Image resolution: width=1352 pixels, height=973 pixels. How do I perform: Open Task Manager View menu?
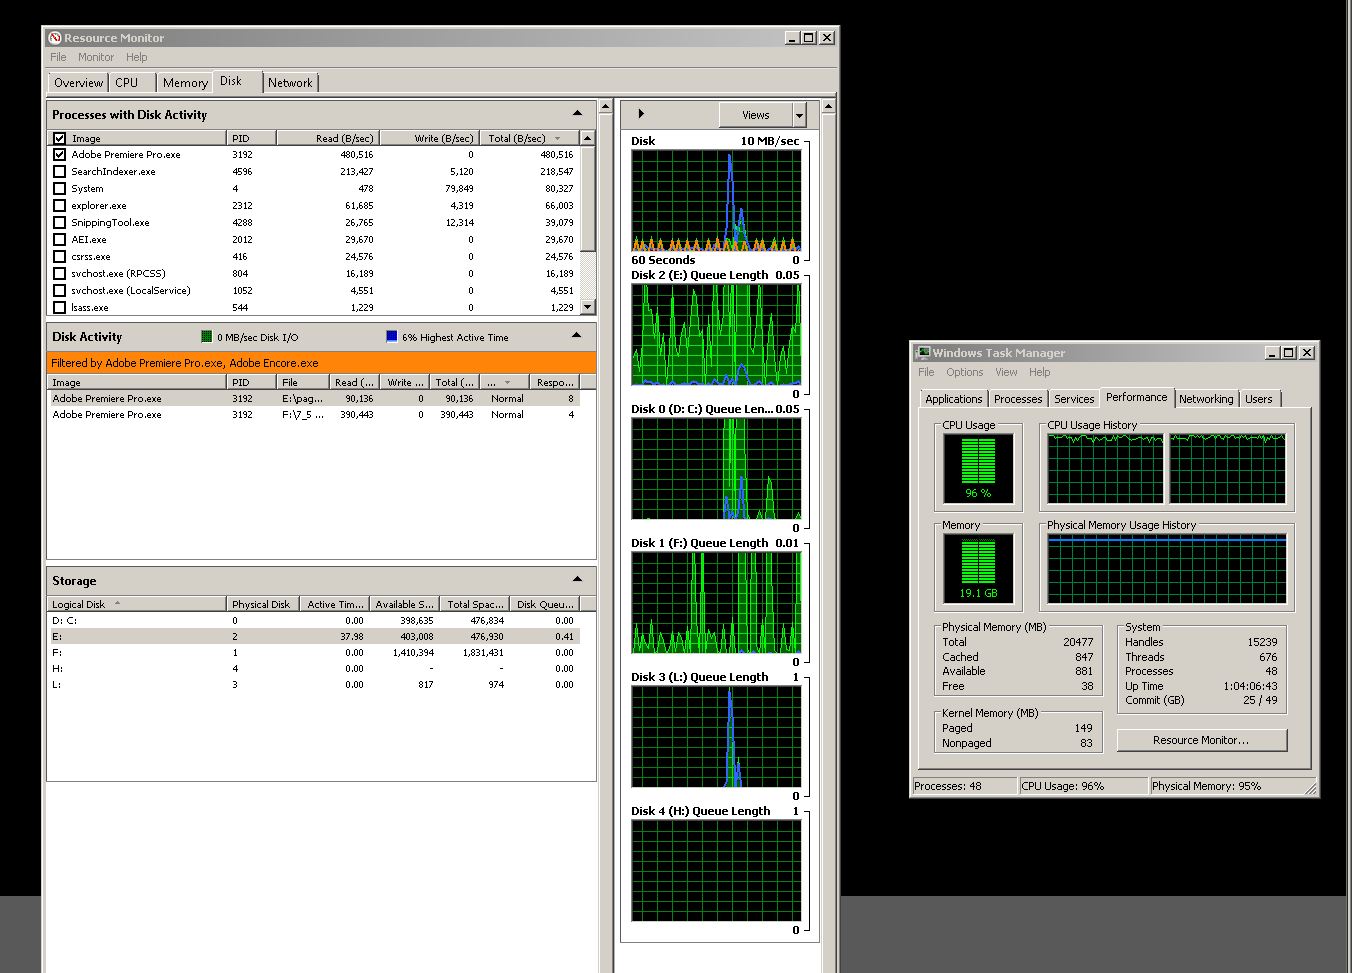tap(1006, 372)
